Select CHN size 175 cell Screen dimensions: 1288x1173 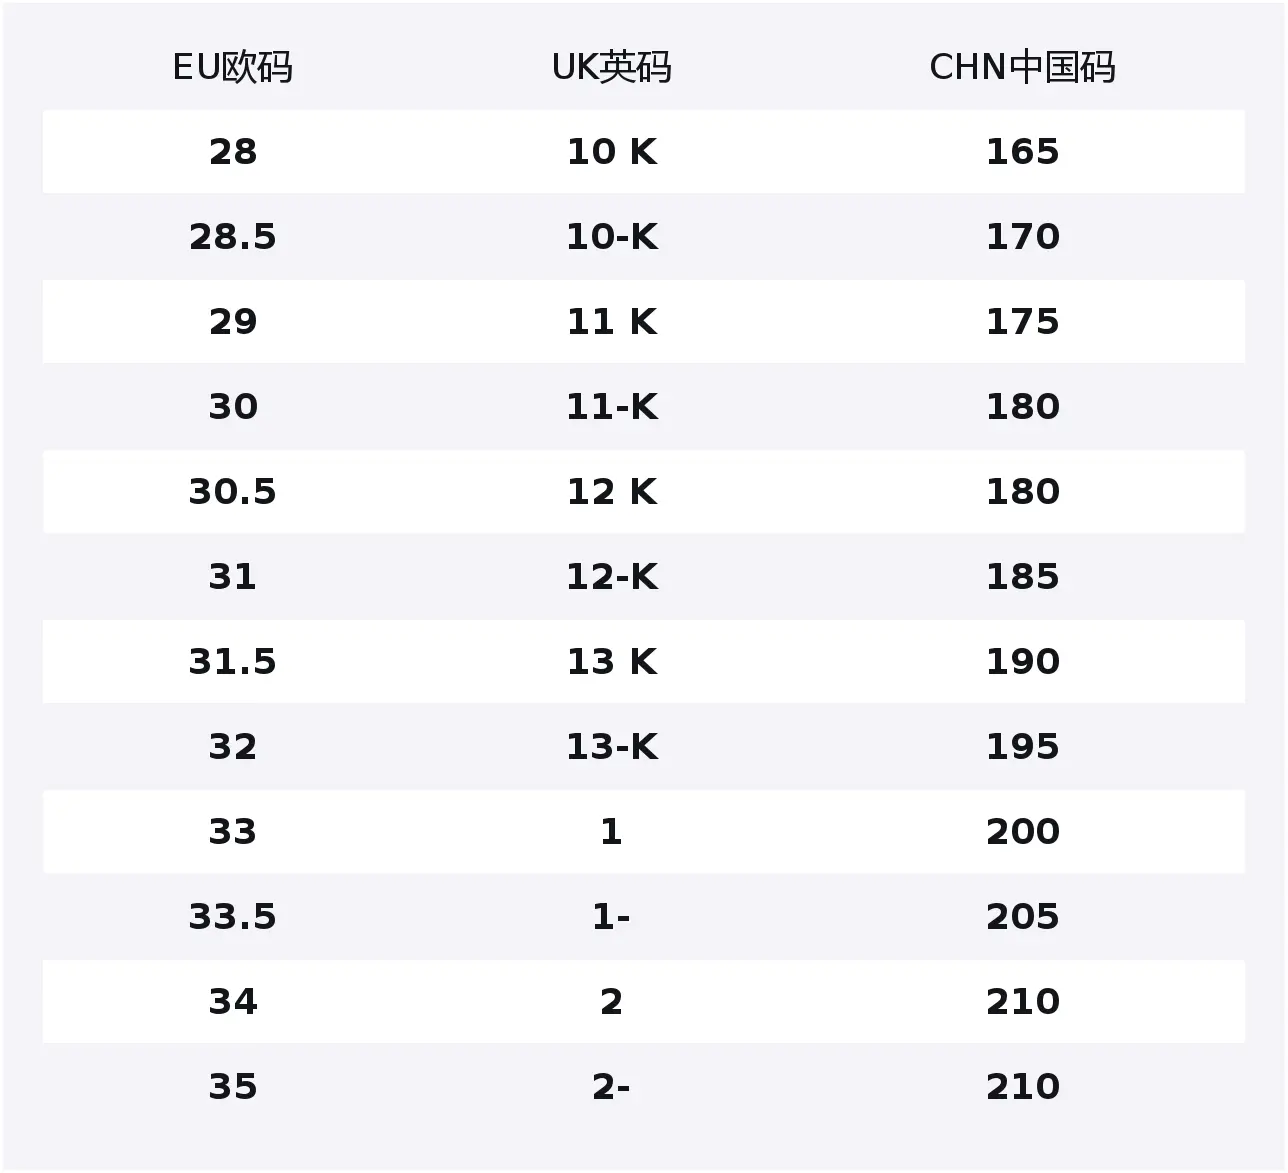(x=1022, y=322)
